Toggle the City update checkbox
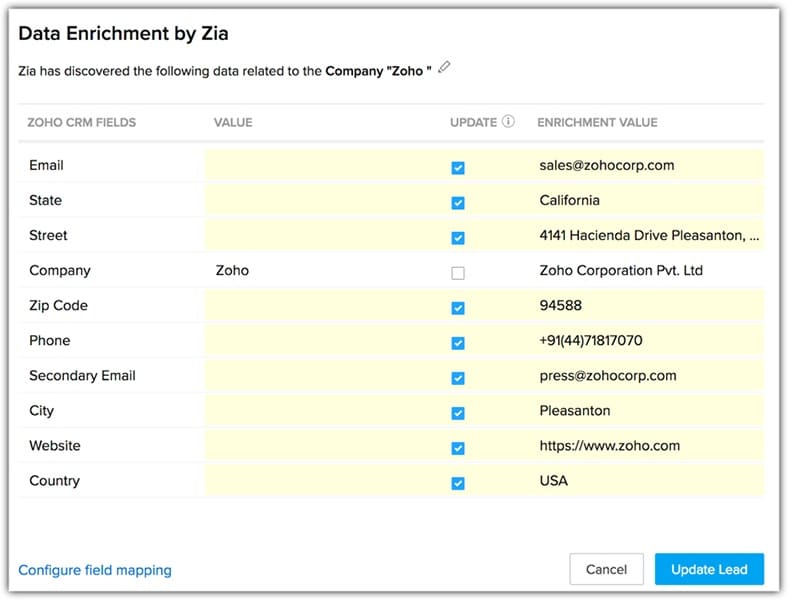The image size is (788, 600). coord(458,413)
